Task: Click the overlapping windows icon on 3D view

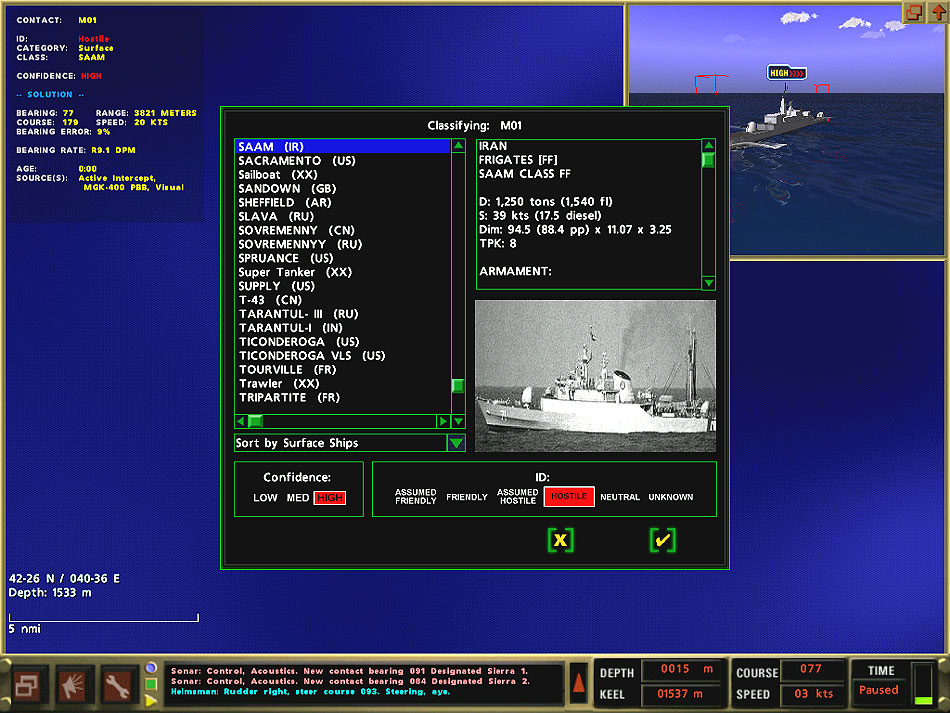Action: pyautogui.click(x=913, y=12)
